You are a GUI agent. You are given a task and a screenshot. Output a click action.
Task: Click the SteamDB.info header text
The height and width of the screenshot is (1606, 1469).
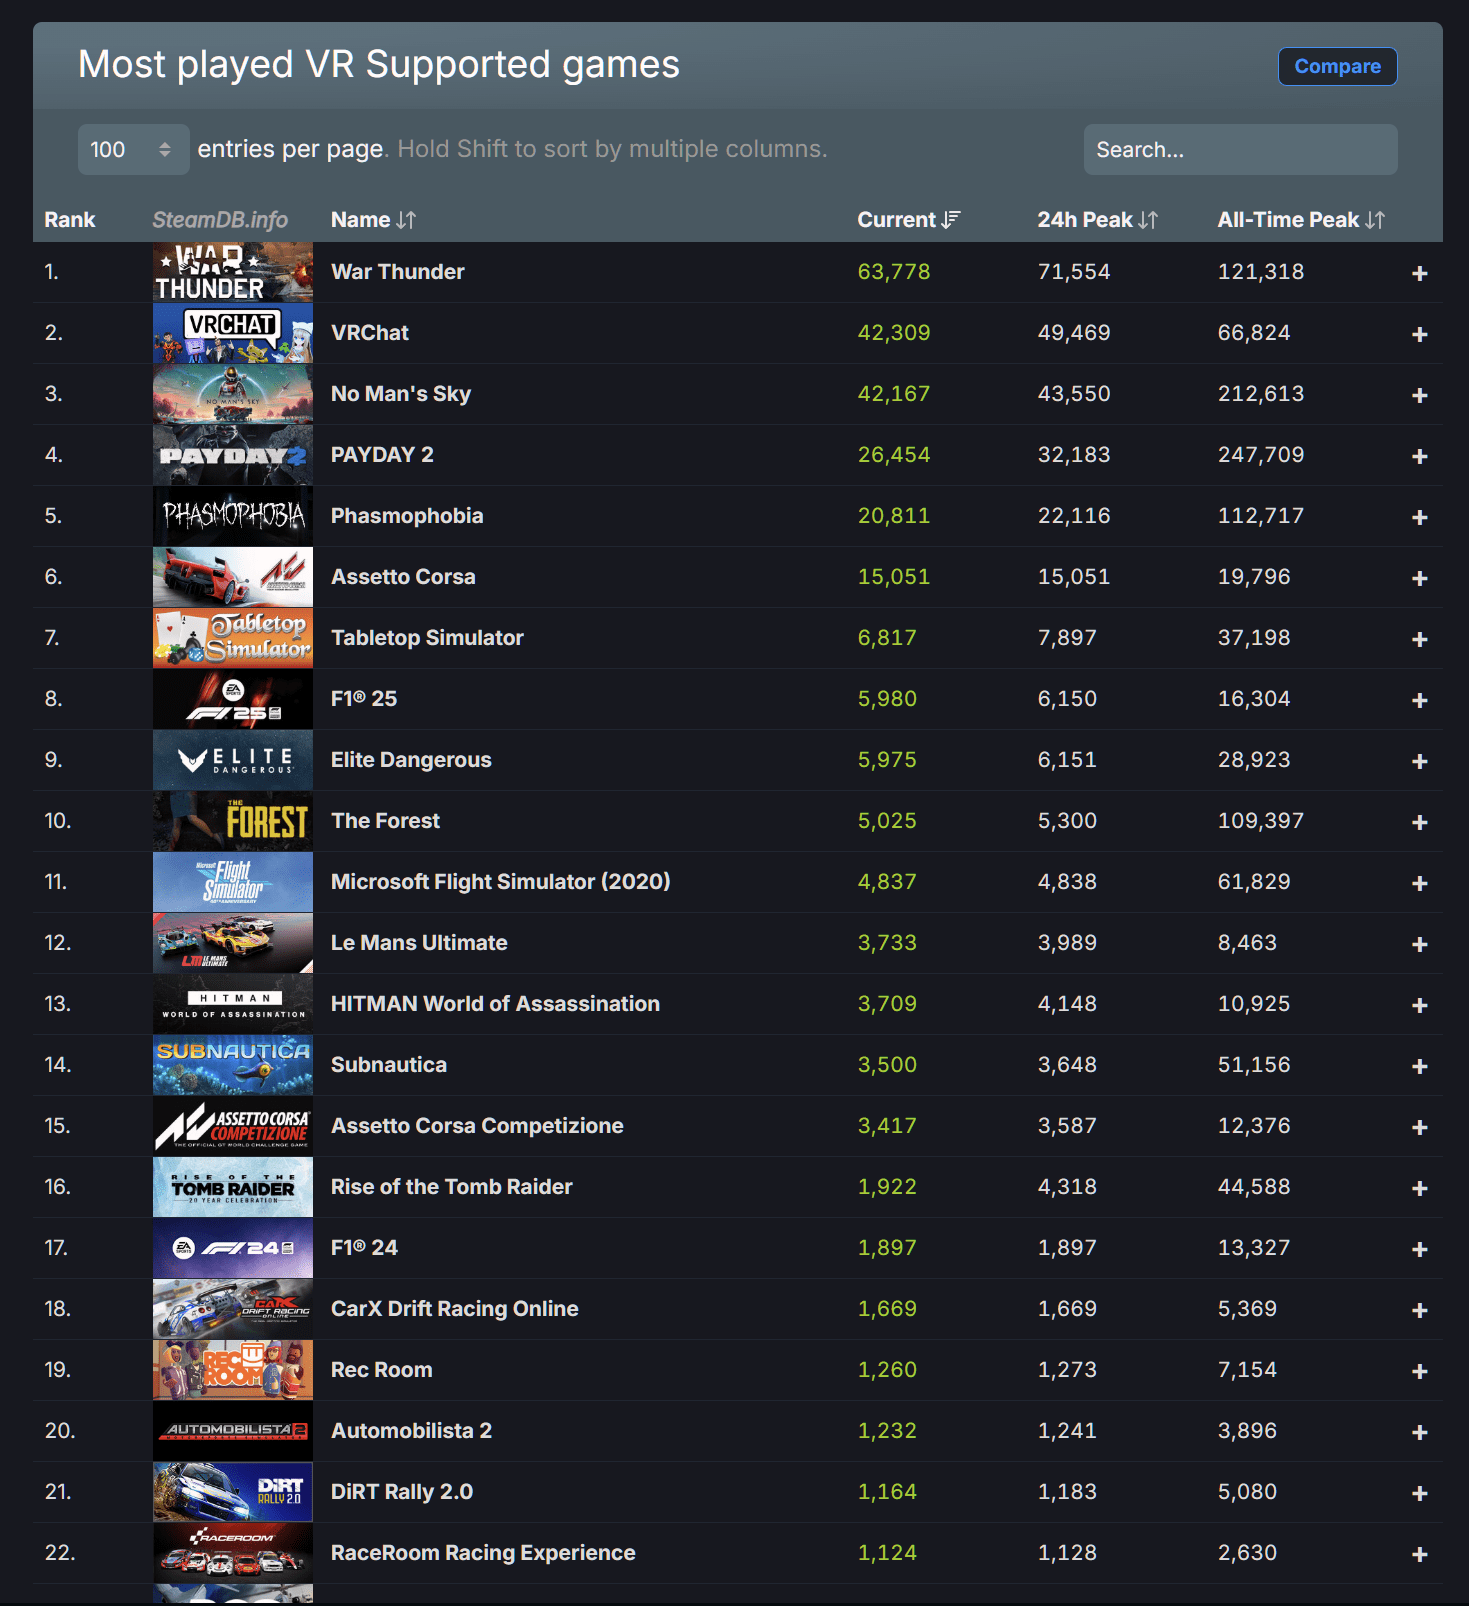click(x=220, y=220)
